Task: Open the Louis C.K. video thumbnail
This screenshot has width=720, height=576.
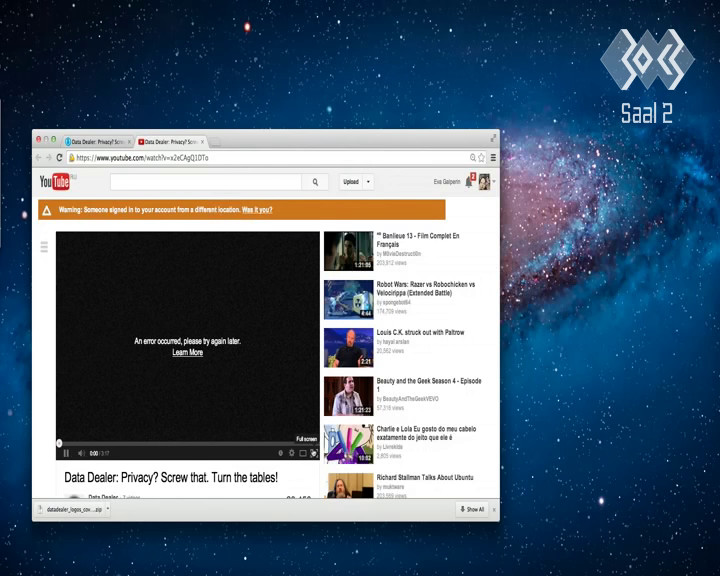Action: click(349, 348)
